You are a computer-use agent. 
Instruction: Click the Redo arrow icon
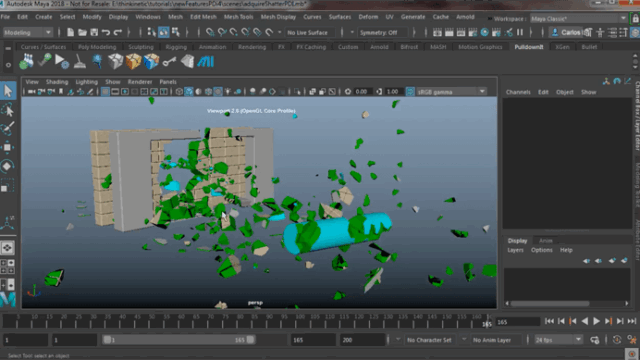click(x=118, y=32)
